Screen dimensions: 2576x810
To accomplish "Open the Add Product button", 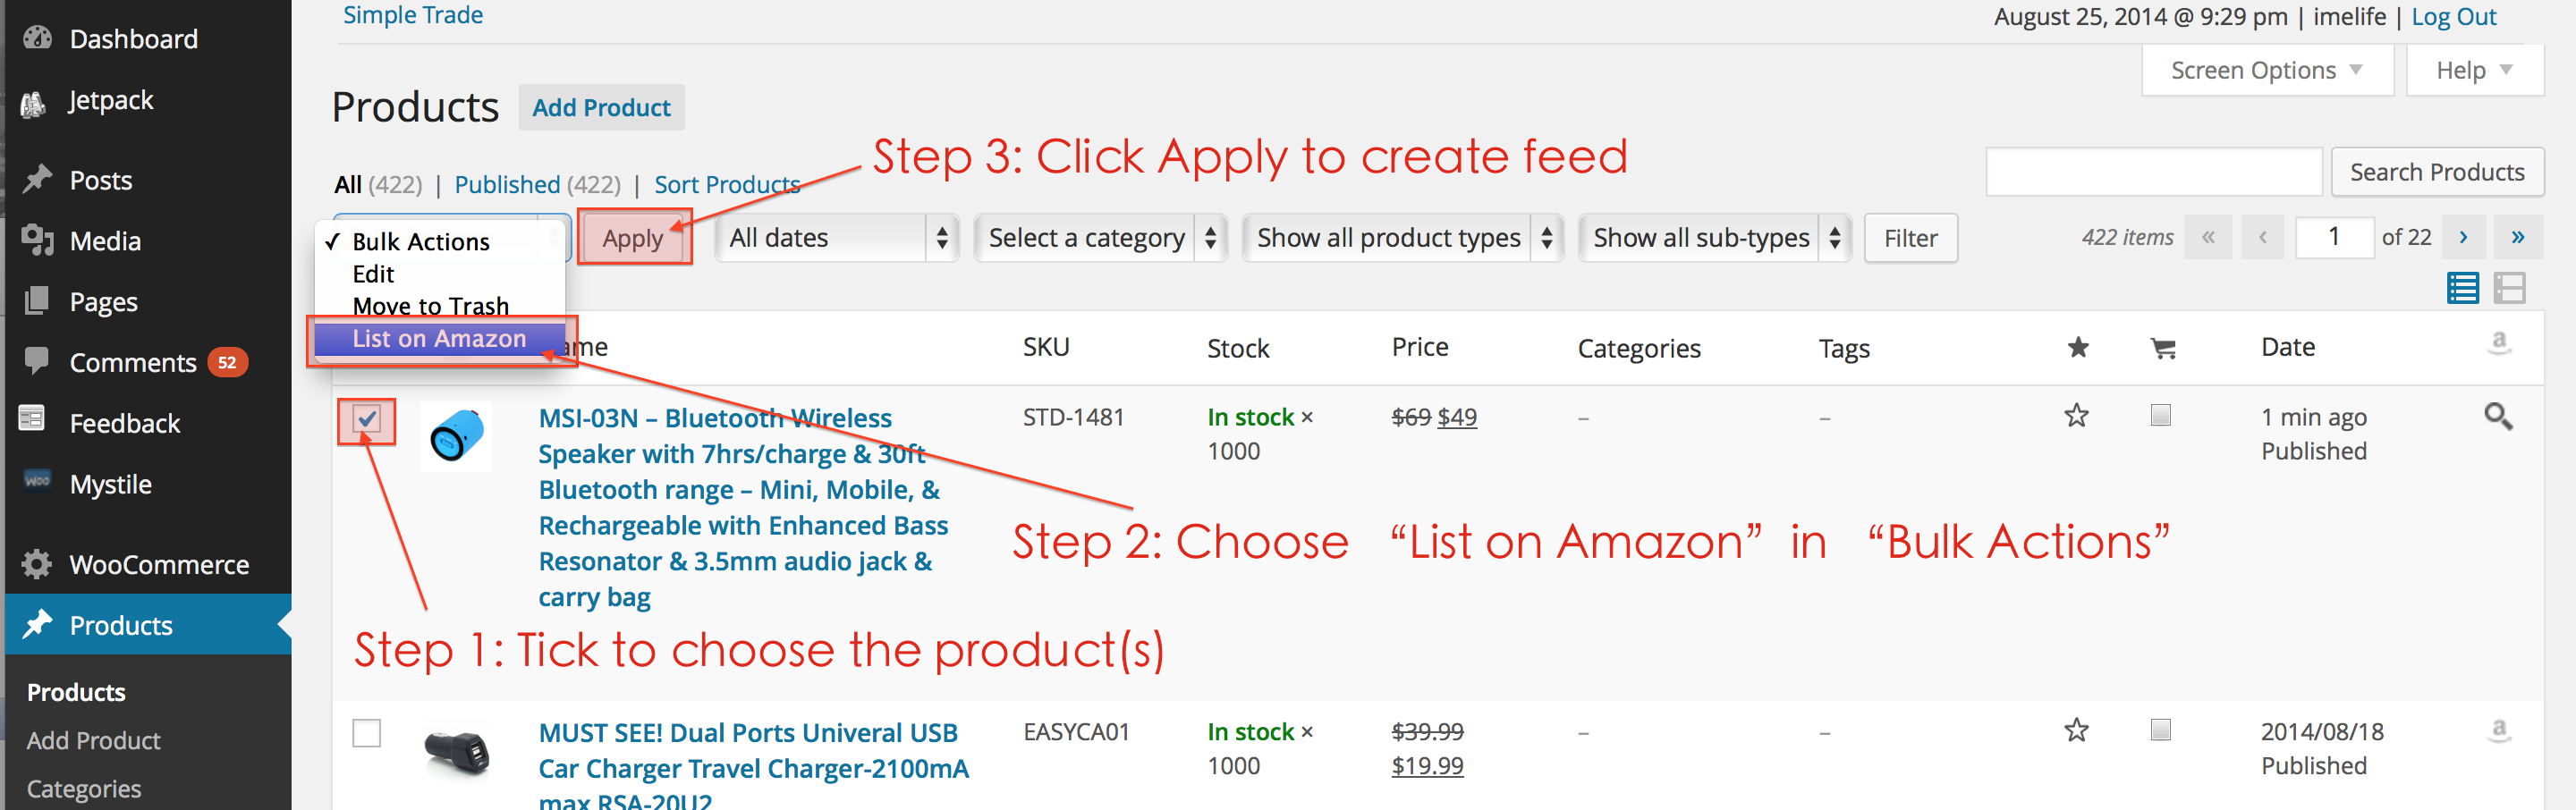I will (601, 108).
